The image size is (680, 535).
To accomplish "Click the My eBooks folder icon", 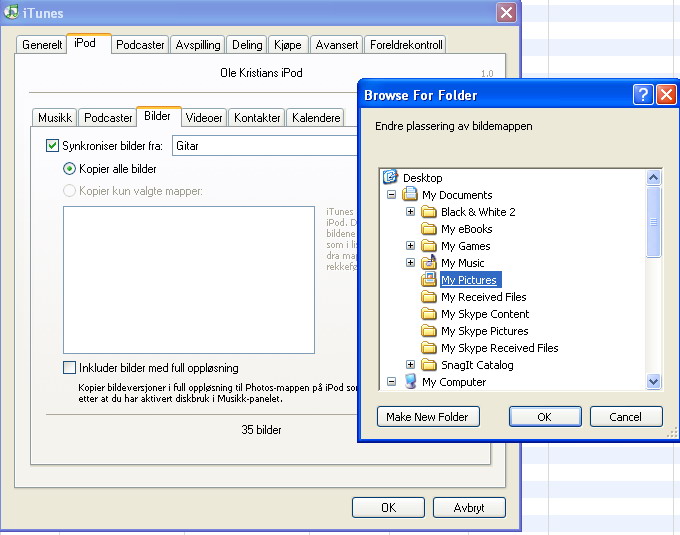I will coord(429,228).
